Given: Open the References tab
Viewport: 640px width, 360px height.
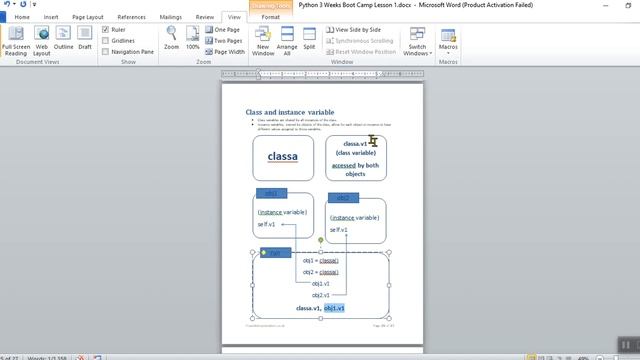Looking at the screenshot, I should point(131,17).
